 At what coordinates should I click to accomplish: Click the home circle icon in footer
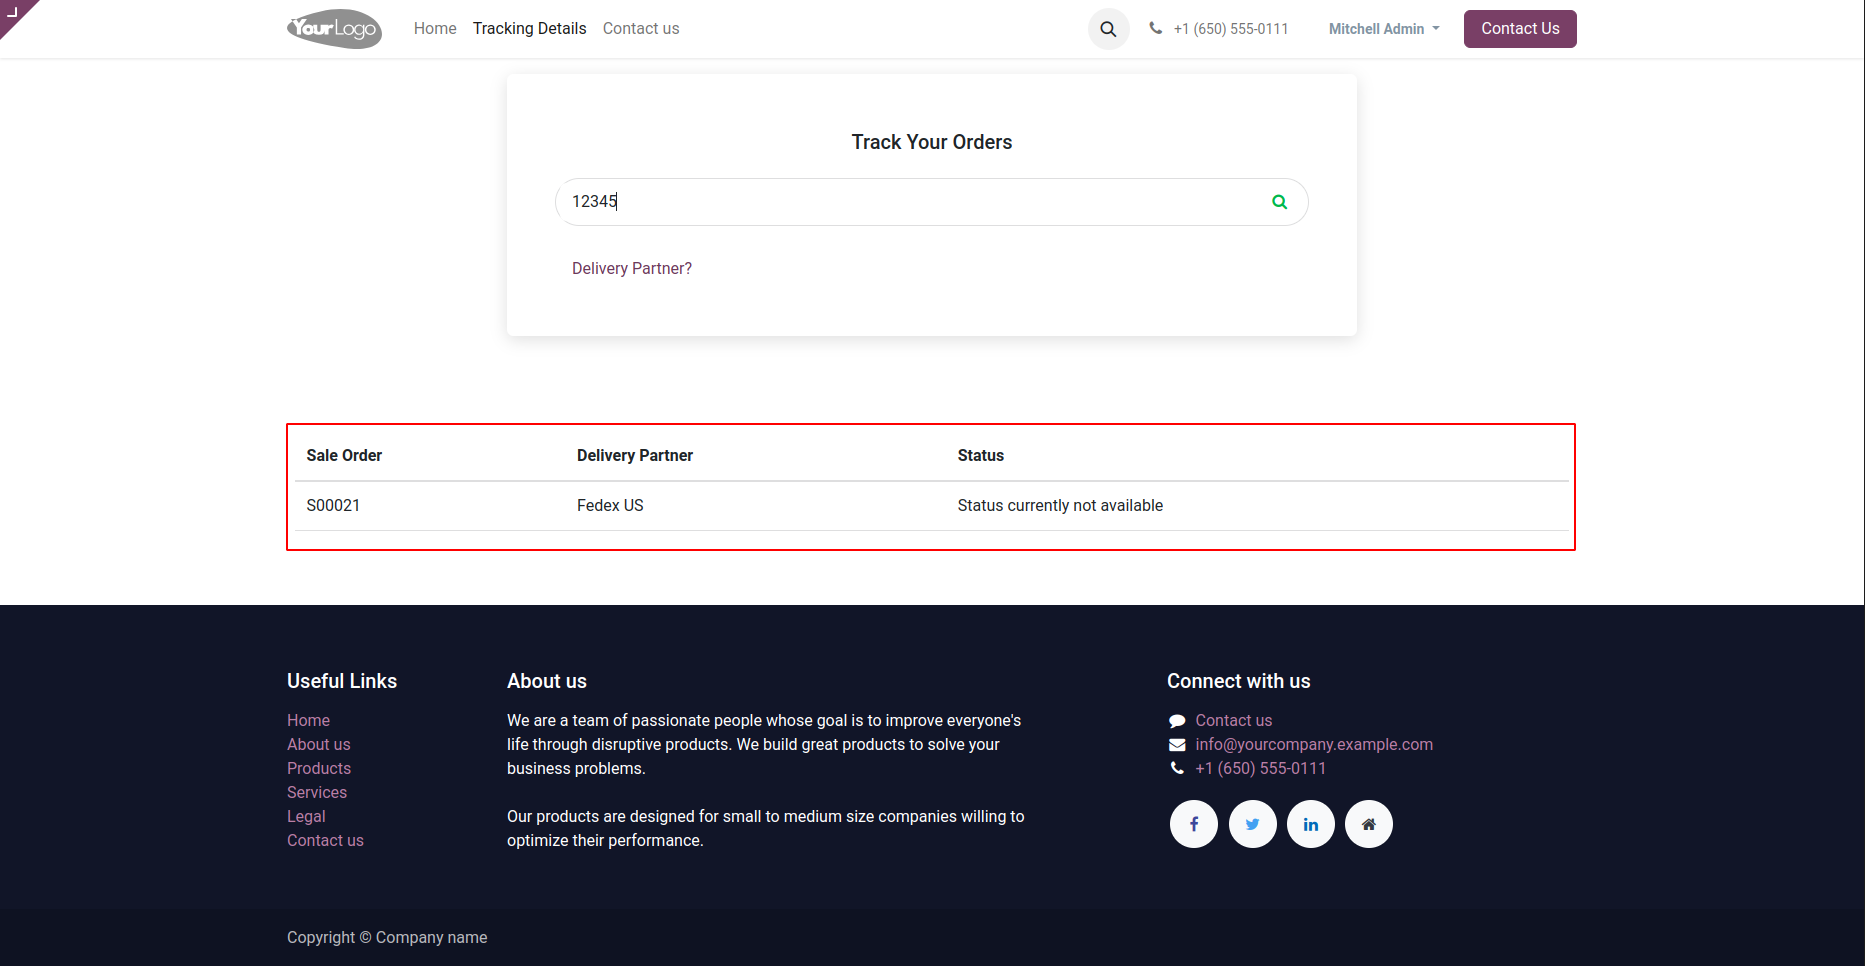(x=1368, y=824)
